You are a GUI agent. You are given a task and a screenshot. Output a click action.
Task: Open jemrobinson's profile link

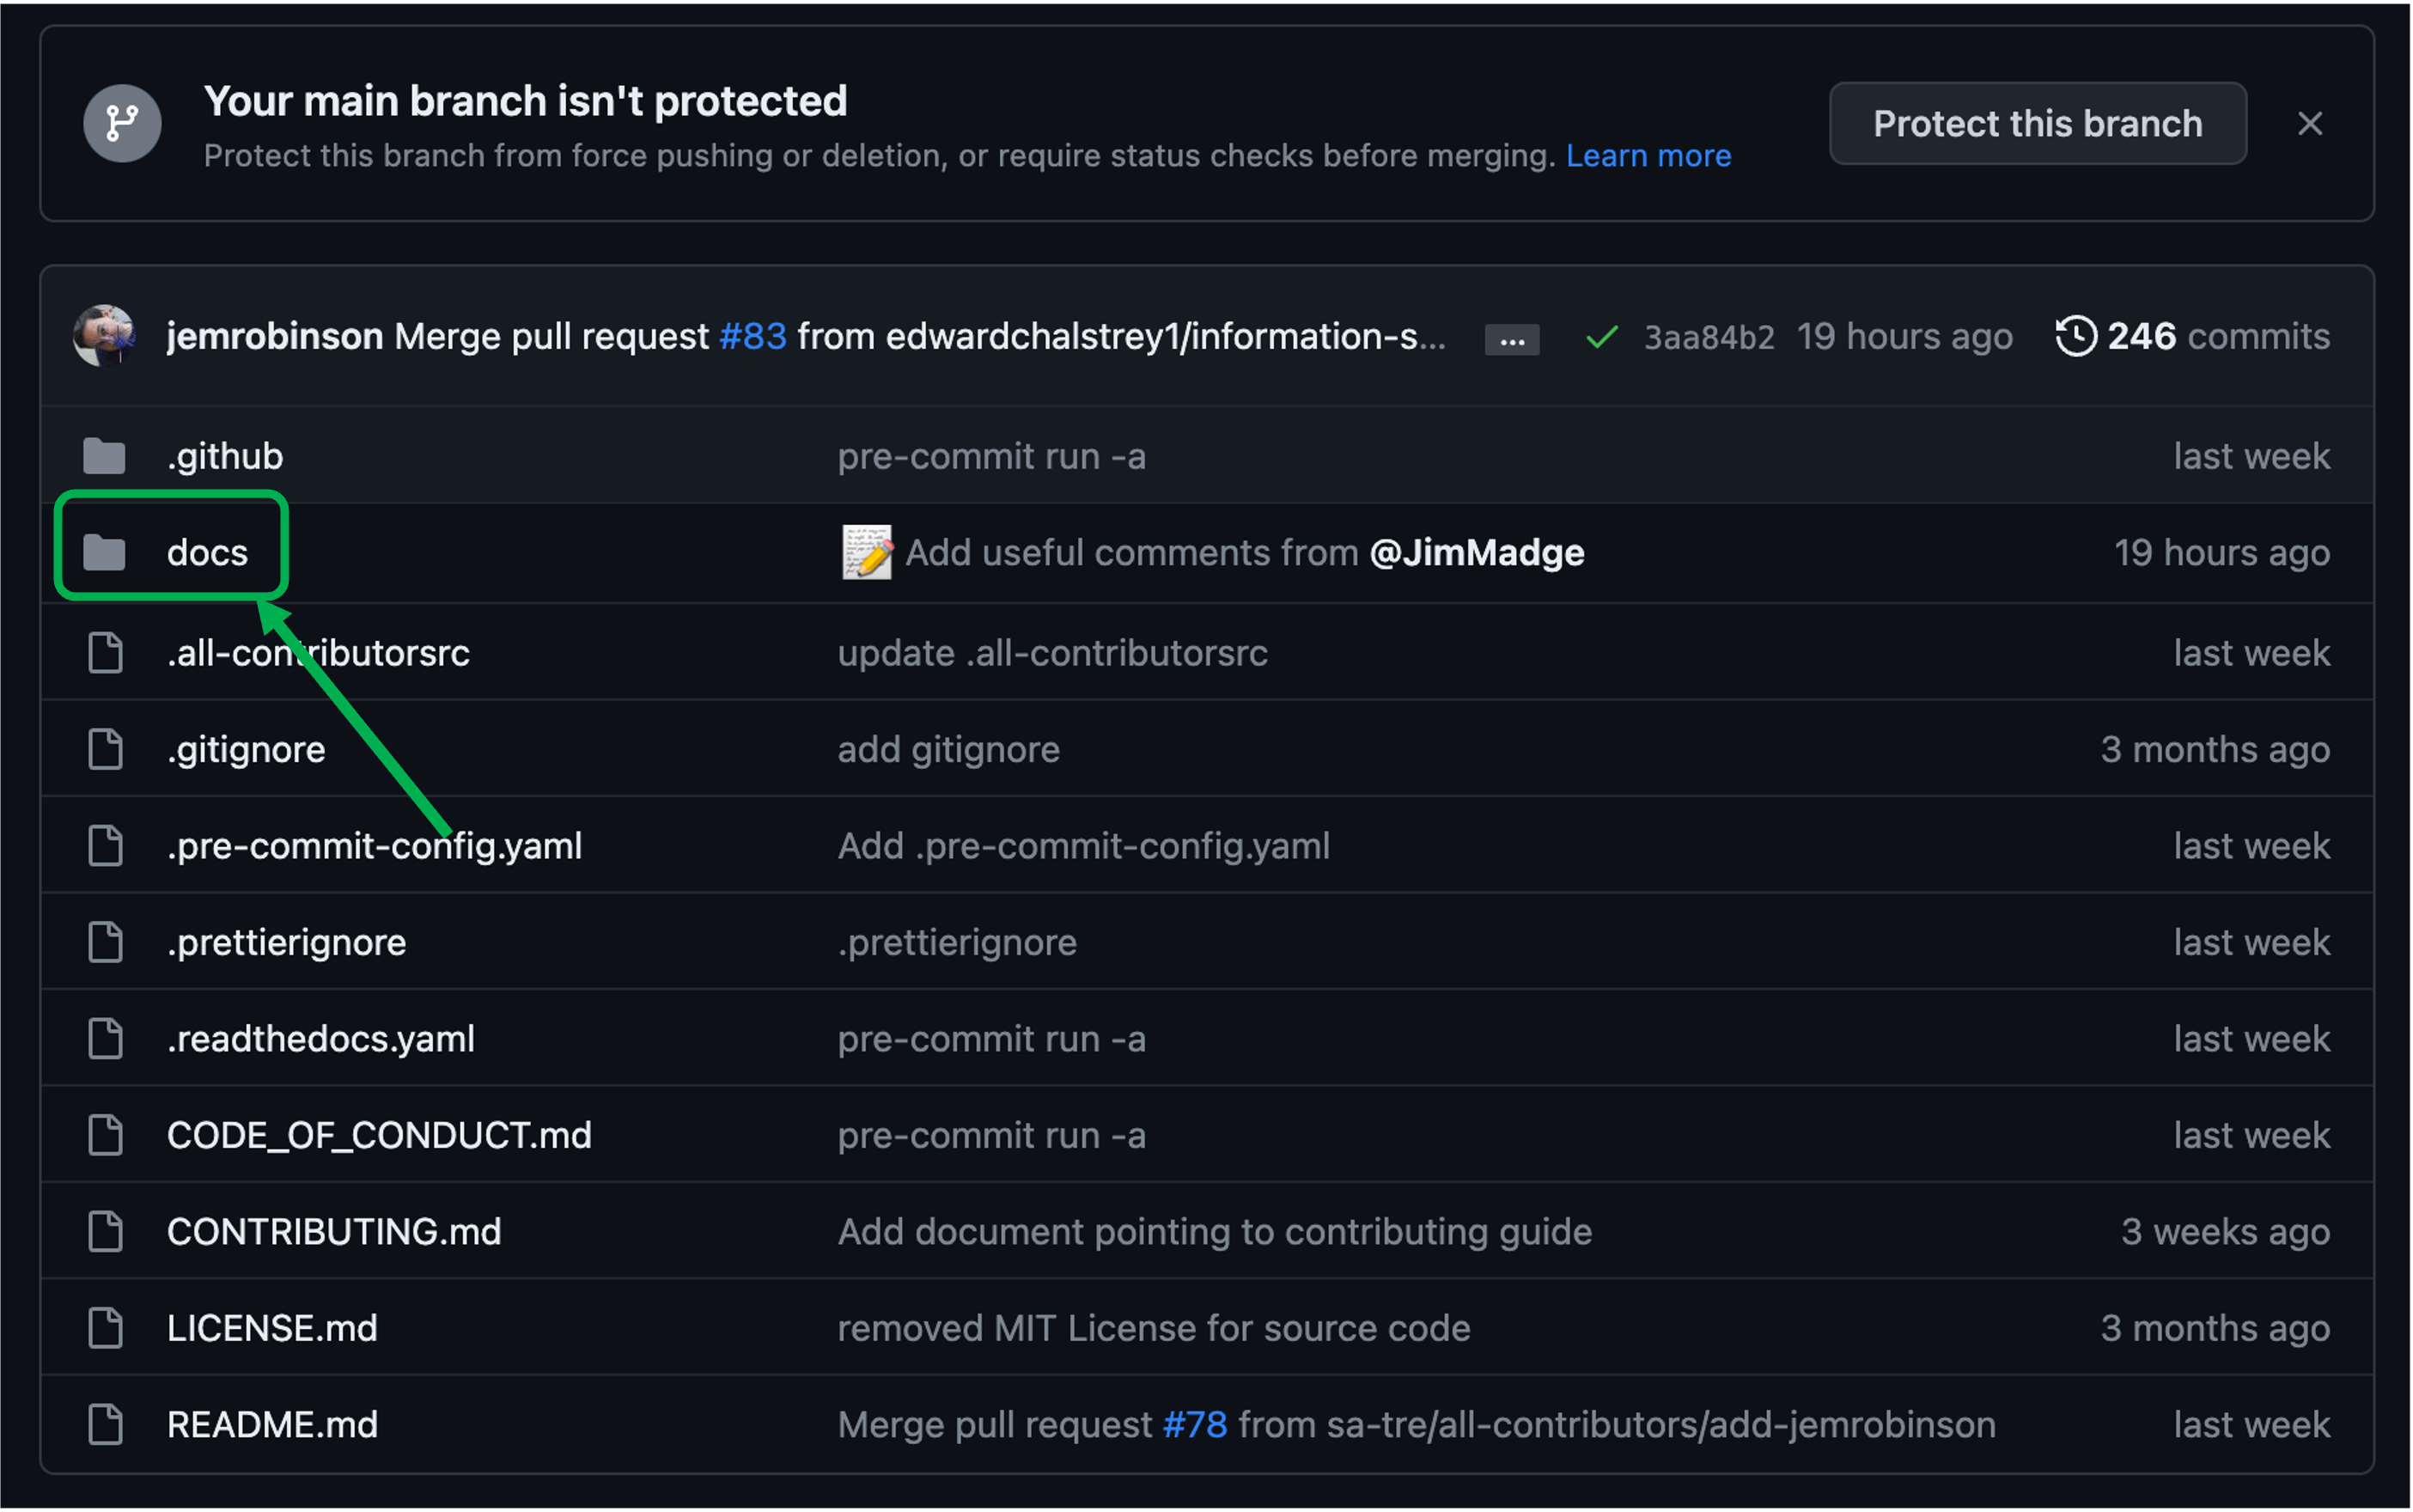[x=275, y=337]
